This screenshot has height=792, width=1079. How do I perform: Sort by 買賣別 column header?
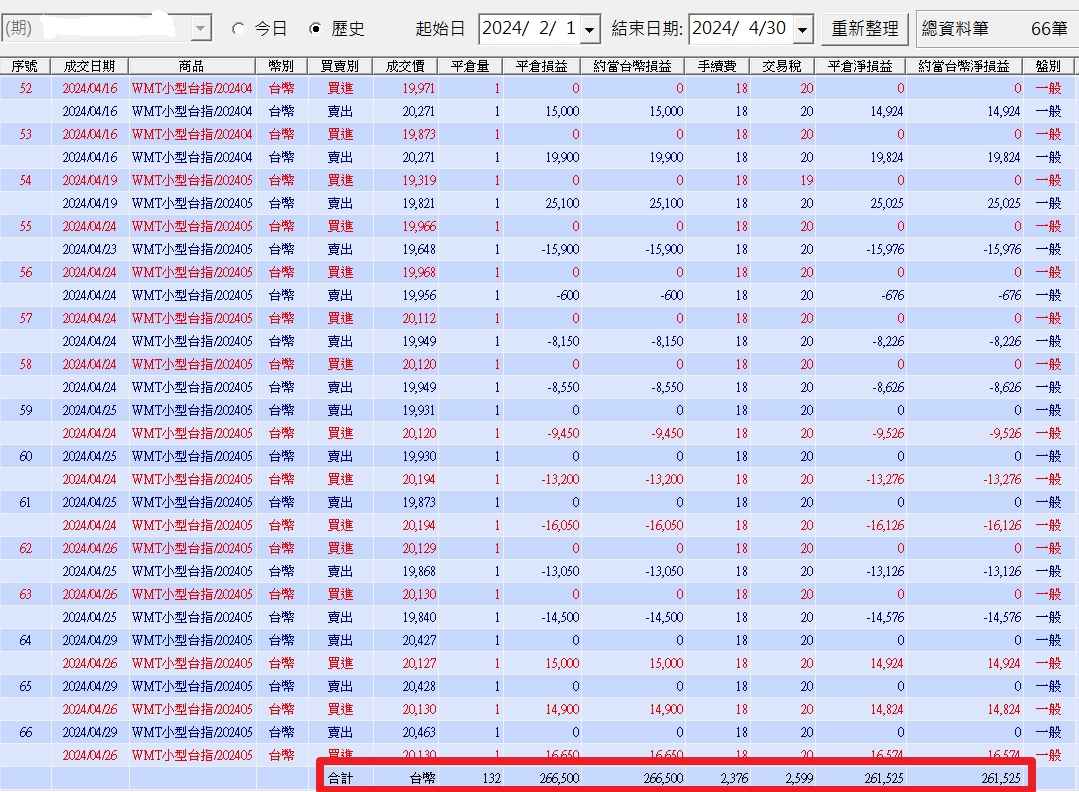click(x=340, y=66)
